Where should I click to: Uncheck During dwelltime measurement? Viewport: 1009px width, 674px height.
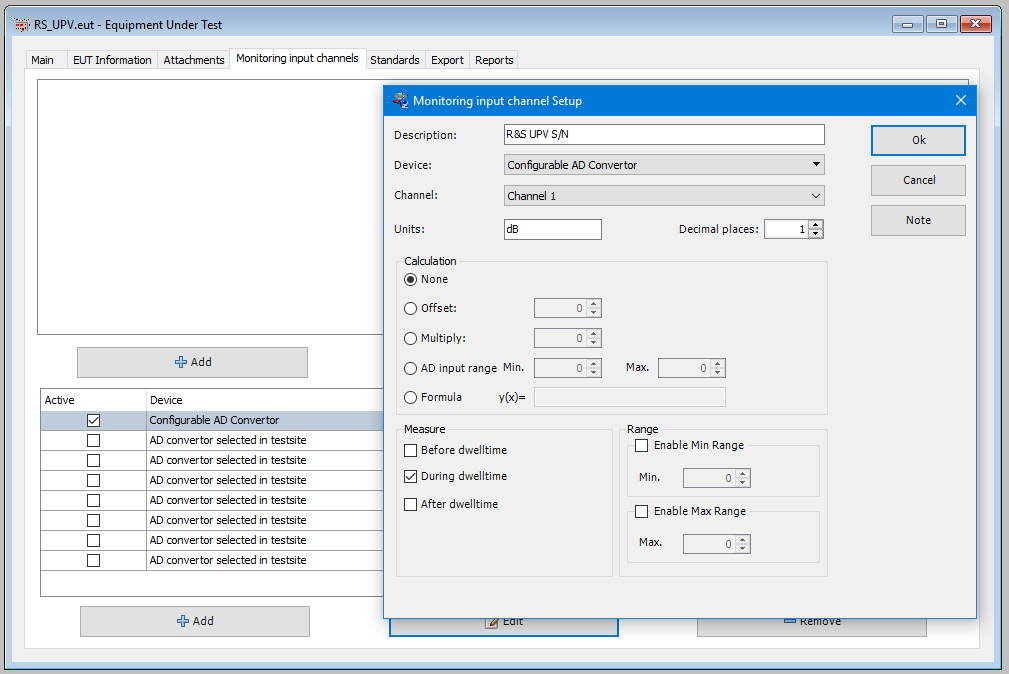click(410, 476)
